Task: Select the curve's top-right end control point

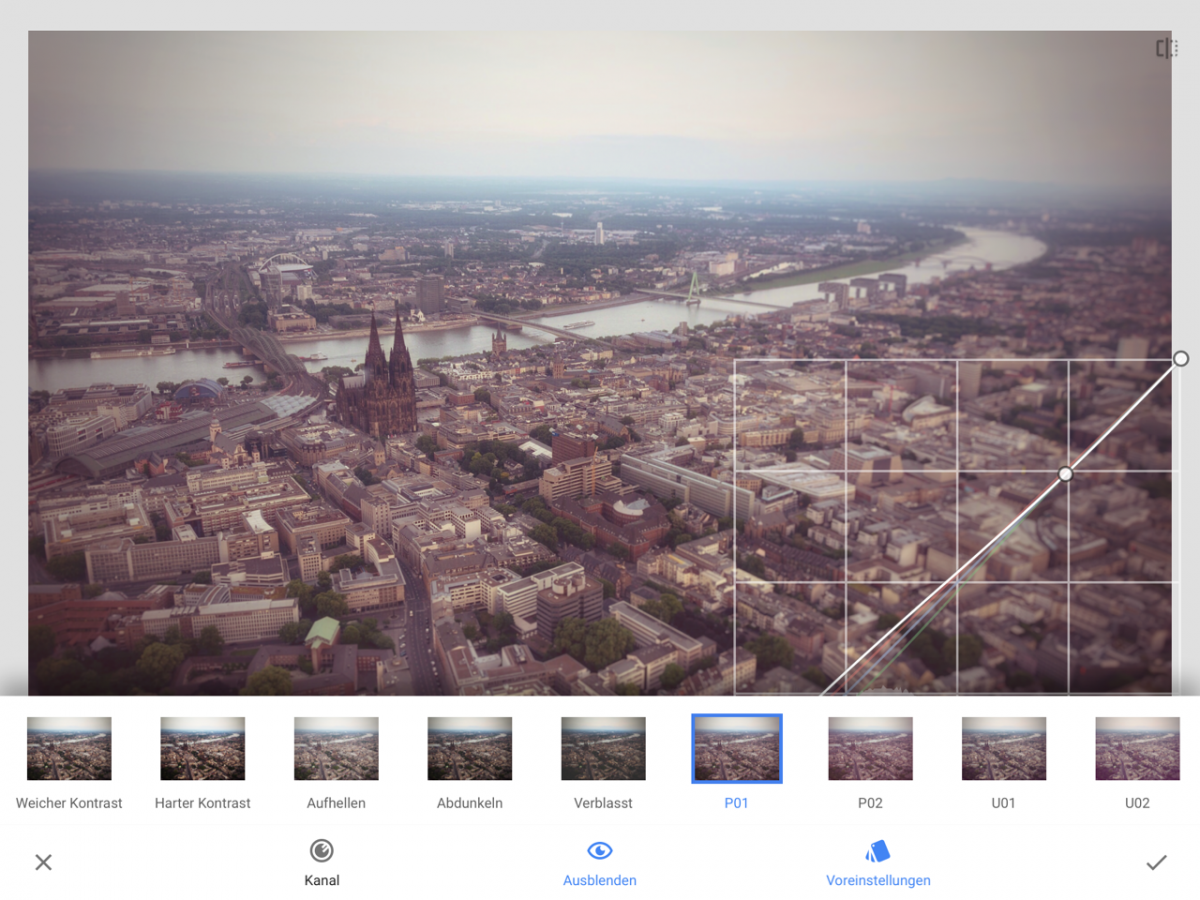Action: [x=1181, y=358]
